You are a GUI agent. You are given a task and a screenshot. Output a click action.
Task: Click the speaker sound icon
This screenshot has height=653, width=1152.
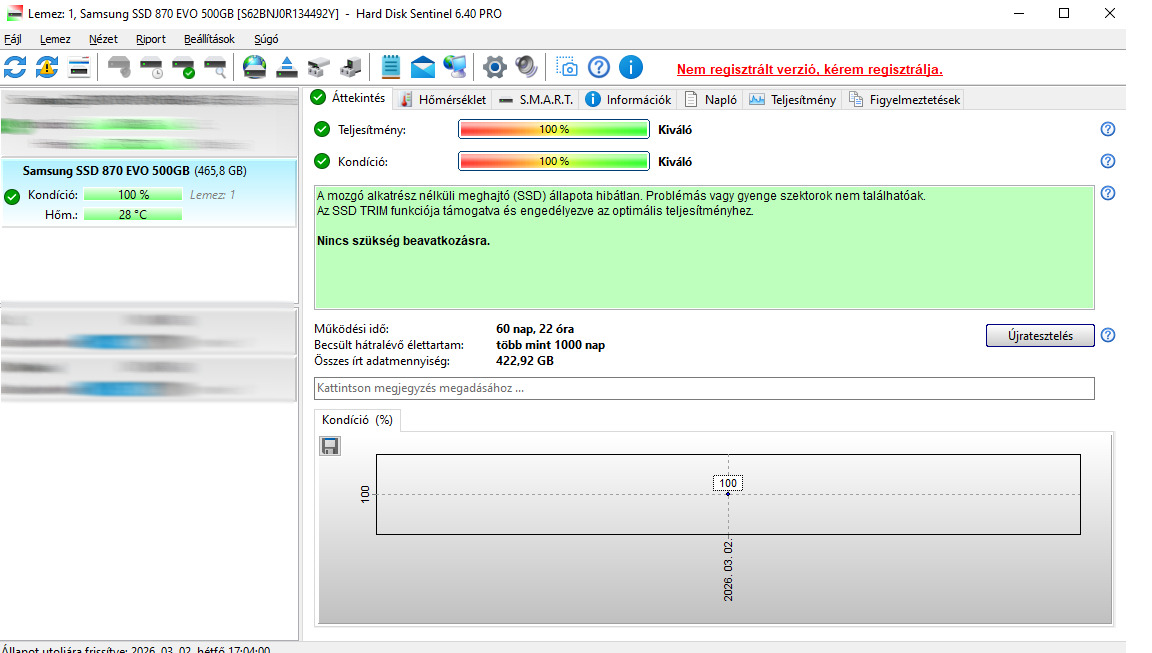pos(527,68)
